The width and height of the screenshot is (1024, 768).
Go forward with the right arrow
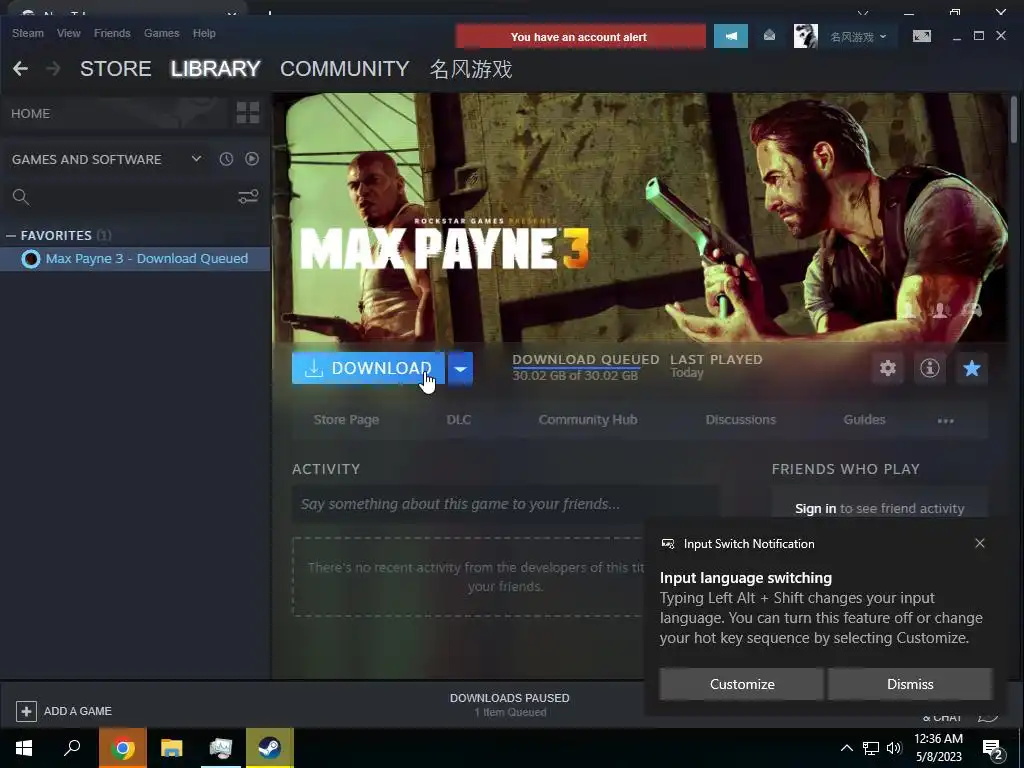54,69
